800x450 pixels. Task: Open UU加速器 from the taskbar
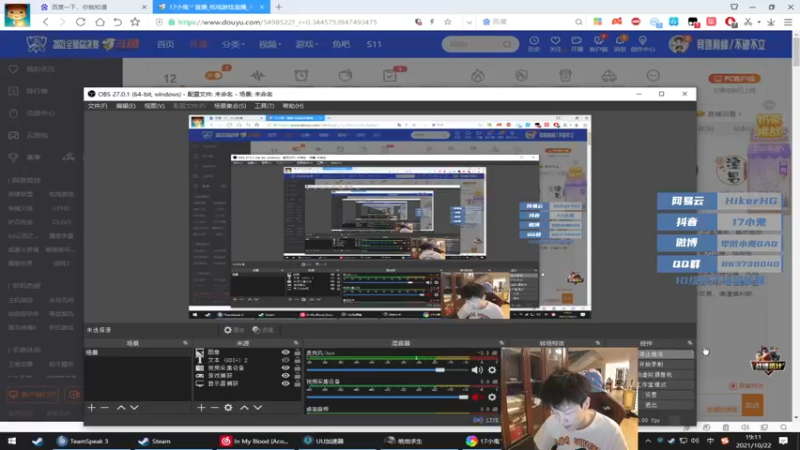click(x=324, y=441)
